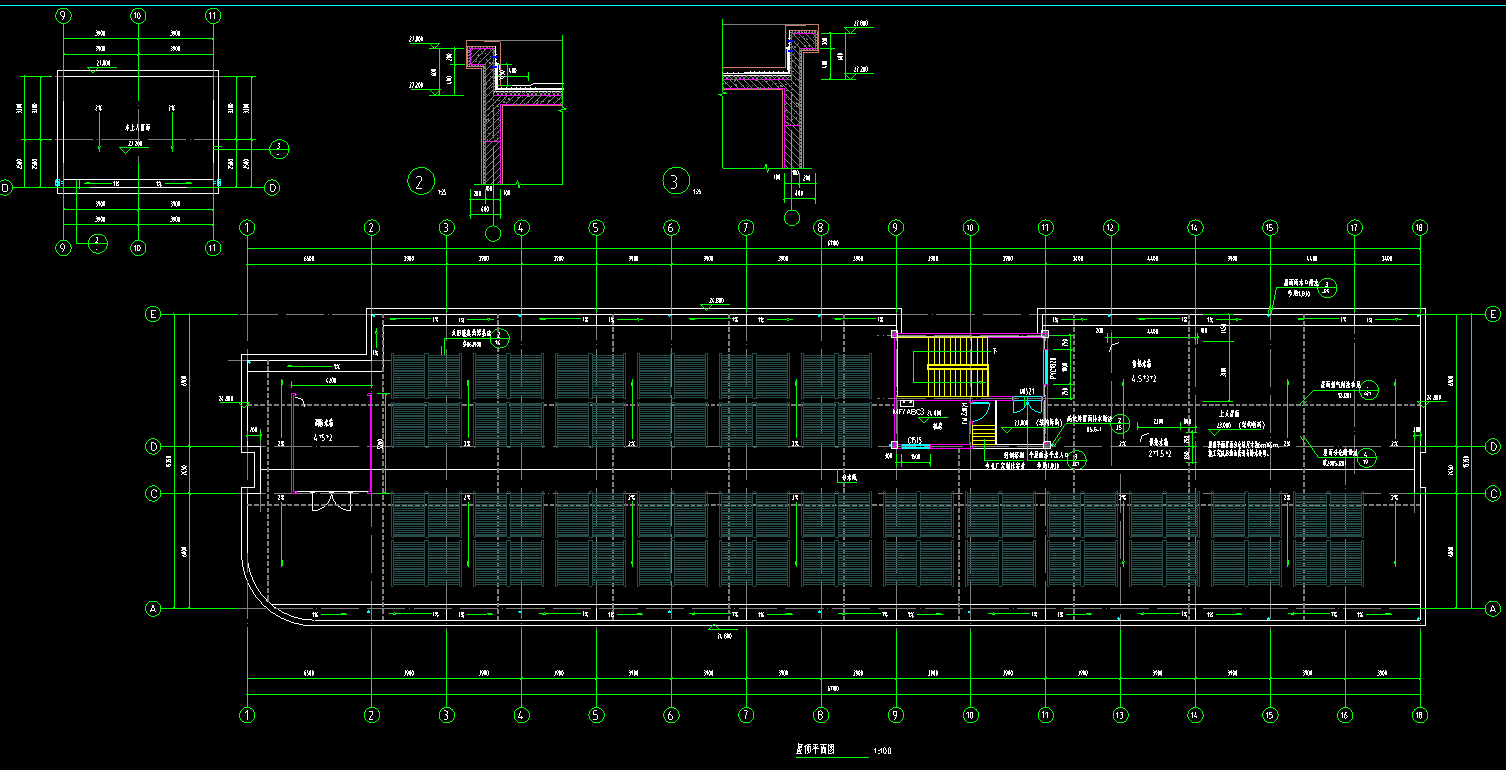Select the 2*1.5*2 tank dimension text
Viewport: 1506px width, 770px height.
coord(1159,452)
